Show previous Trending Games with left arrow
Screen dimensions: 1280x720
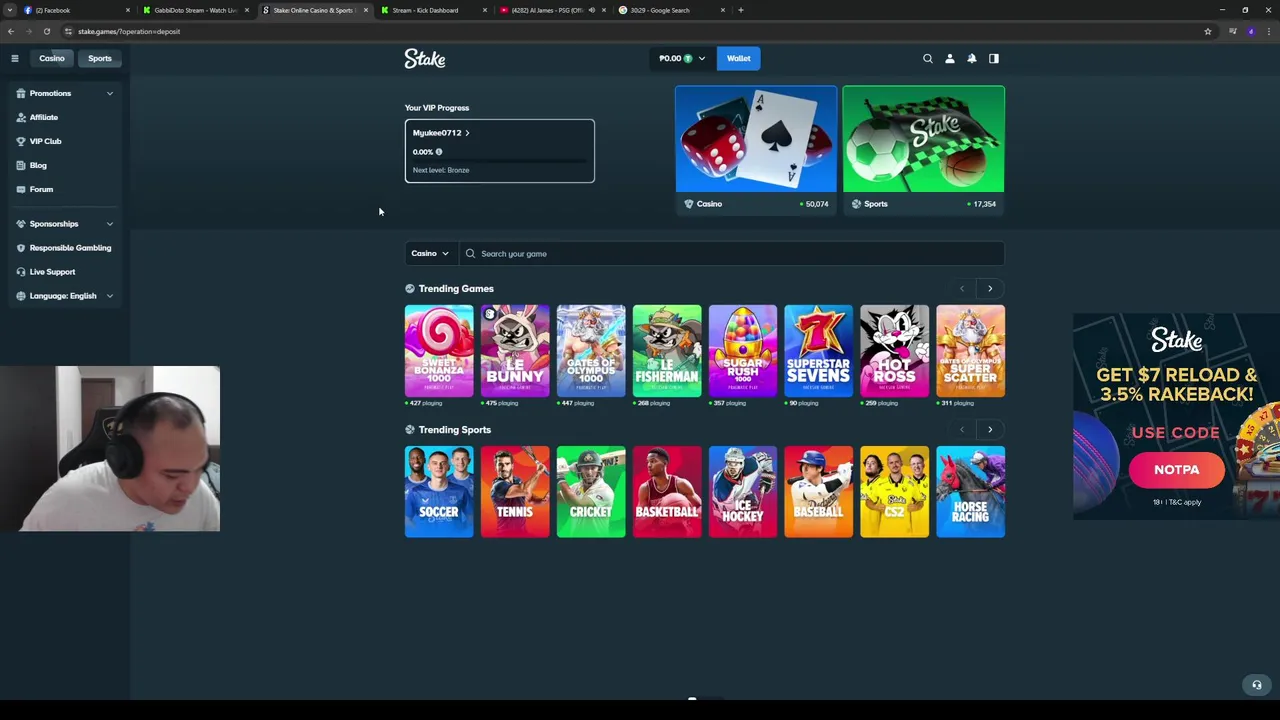point(962,289)
